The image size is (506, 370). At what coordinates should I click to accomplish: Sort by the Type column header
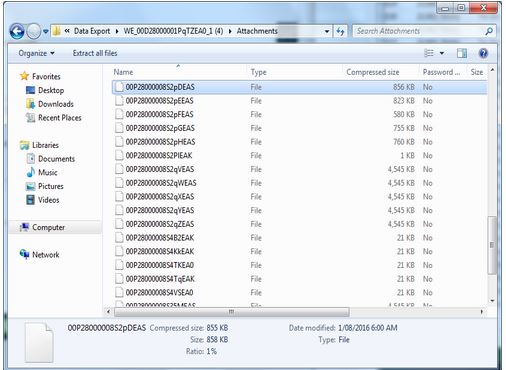pyautogui.click(x=259, y=72)
